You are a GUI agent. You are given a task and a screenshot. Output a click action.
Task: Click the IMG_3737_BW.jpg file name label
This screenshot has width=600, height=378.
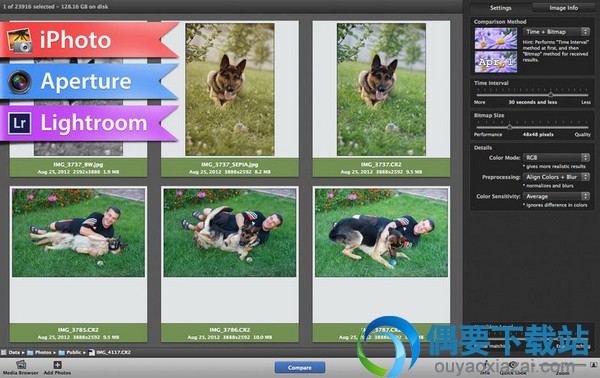pyautogui.click(x=78, y=165)
